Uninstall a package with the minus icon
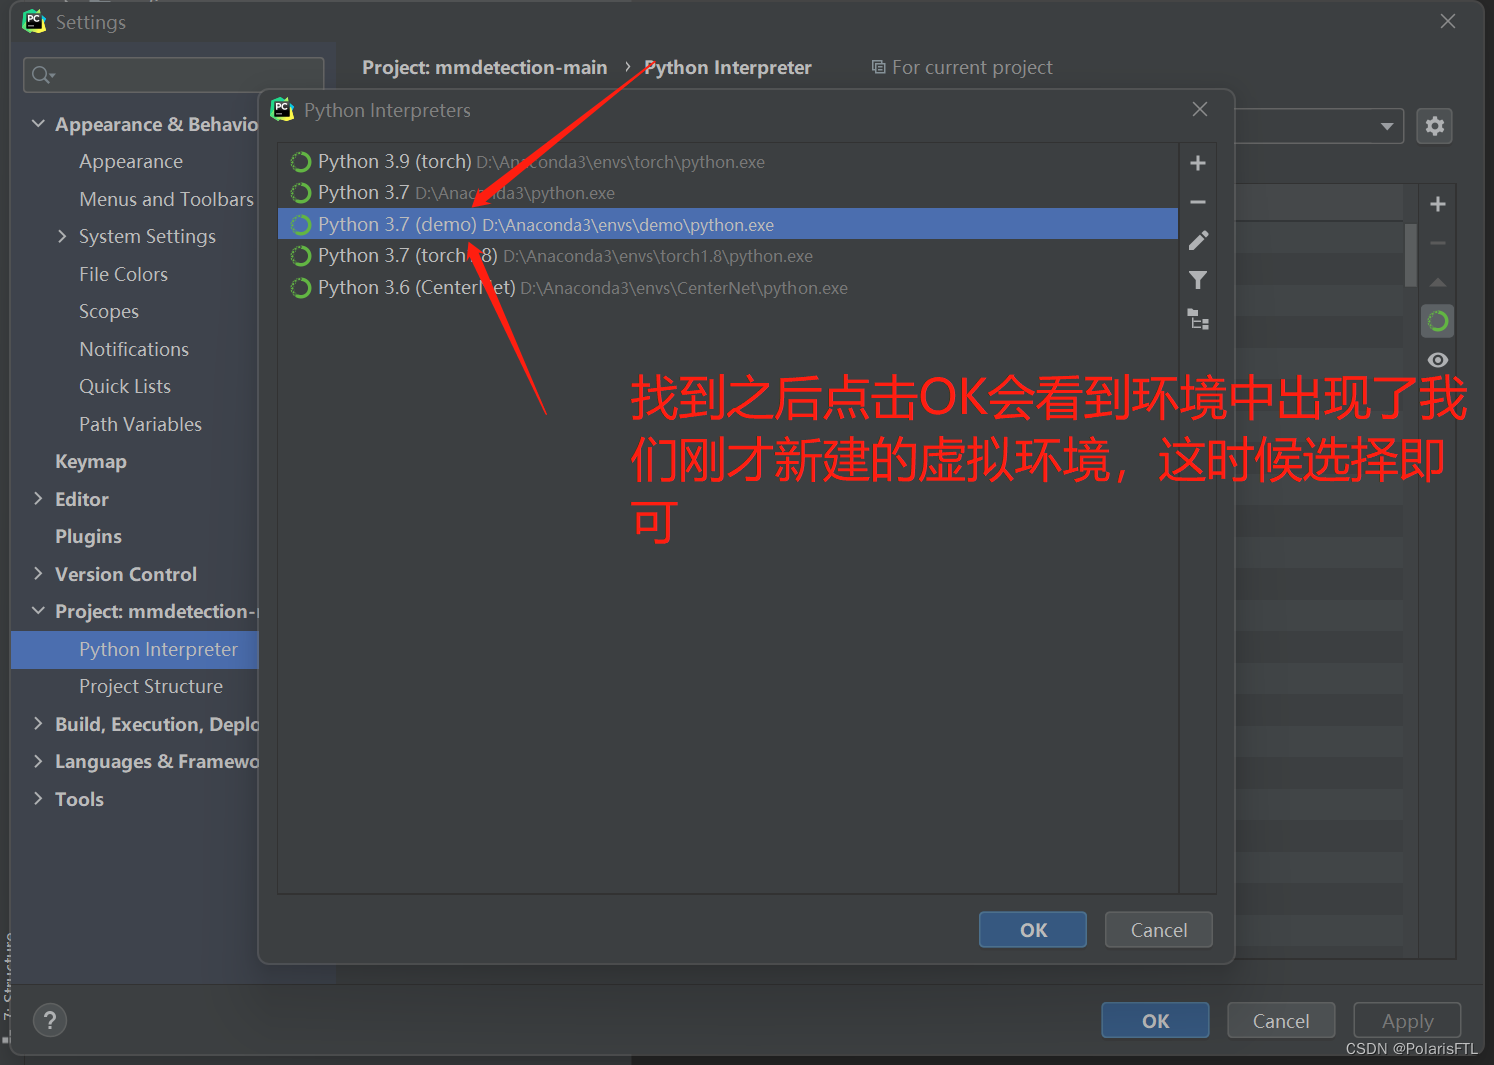 click(x=1437, y=242)
